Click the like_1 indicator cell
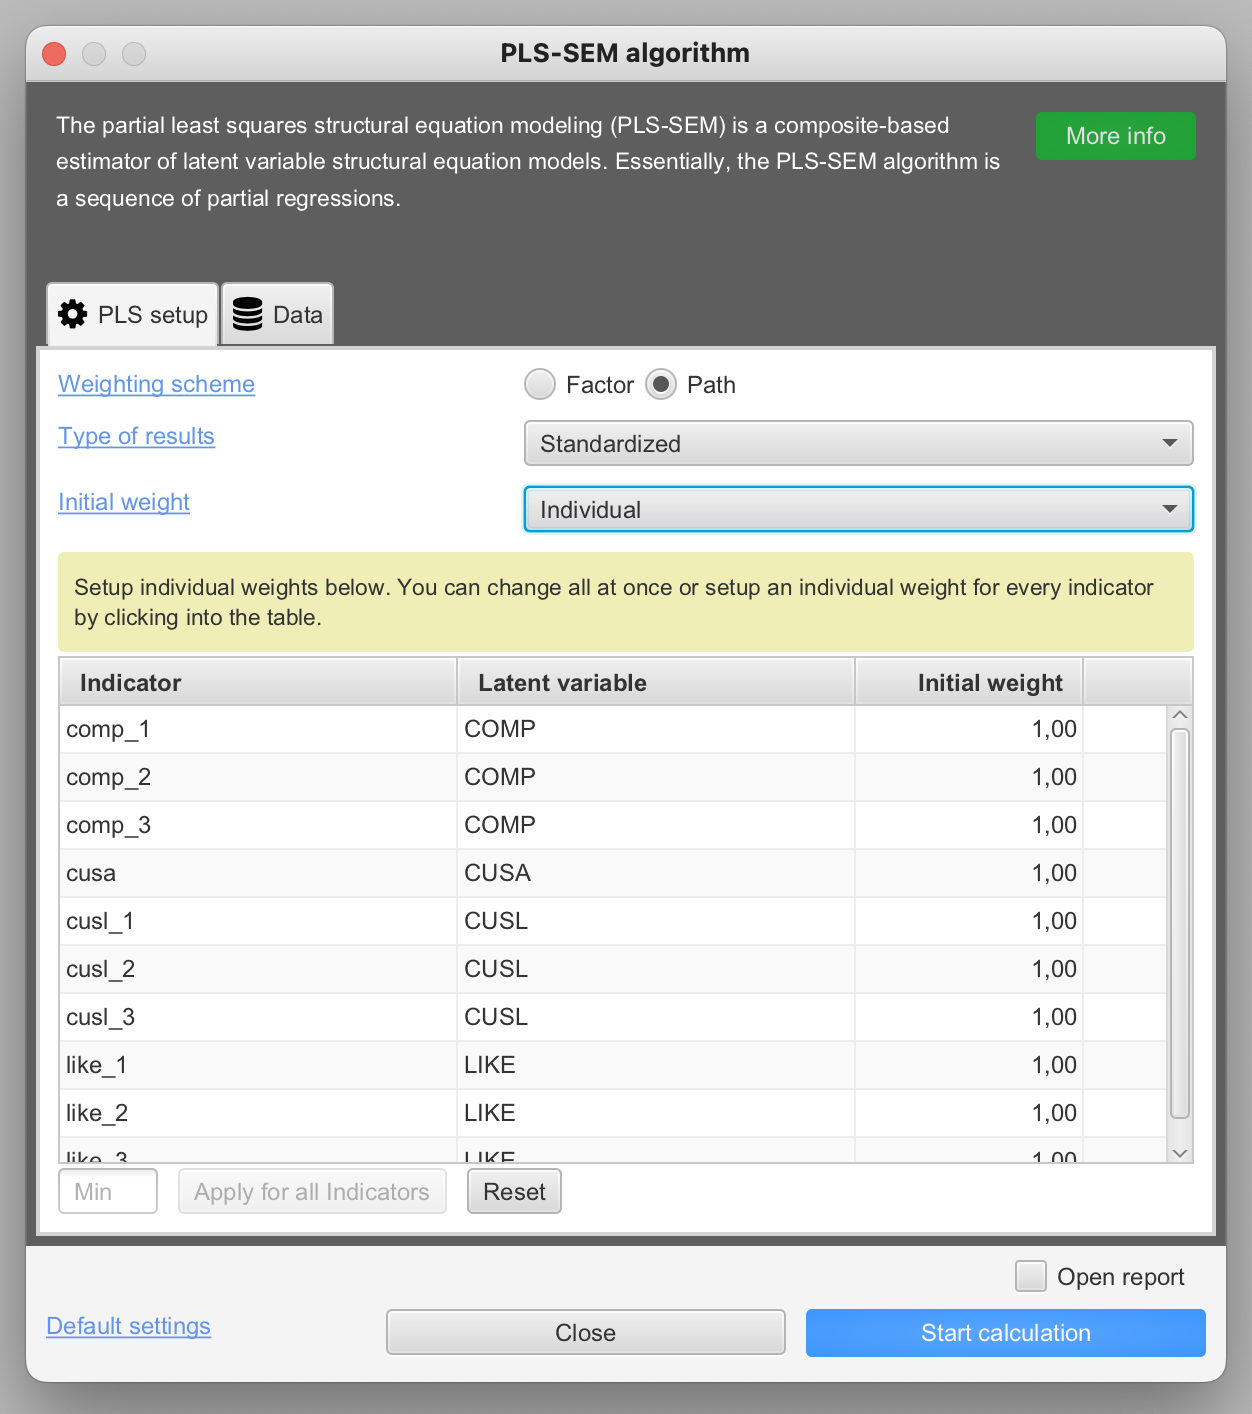The image size is (1252, 1414). (x=258, y=1065)
